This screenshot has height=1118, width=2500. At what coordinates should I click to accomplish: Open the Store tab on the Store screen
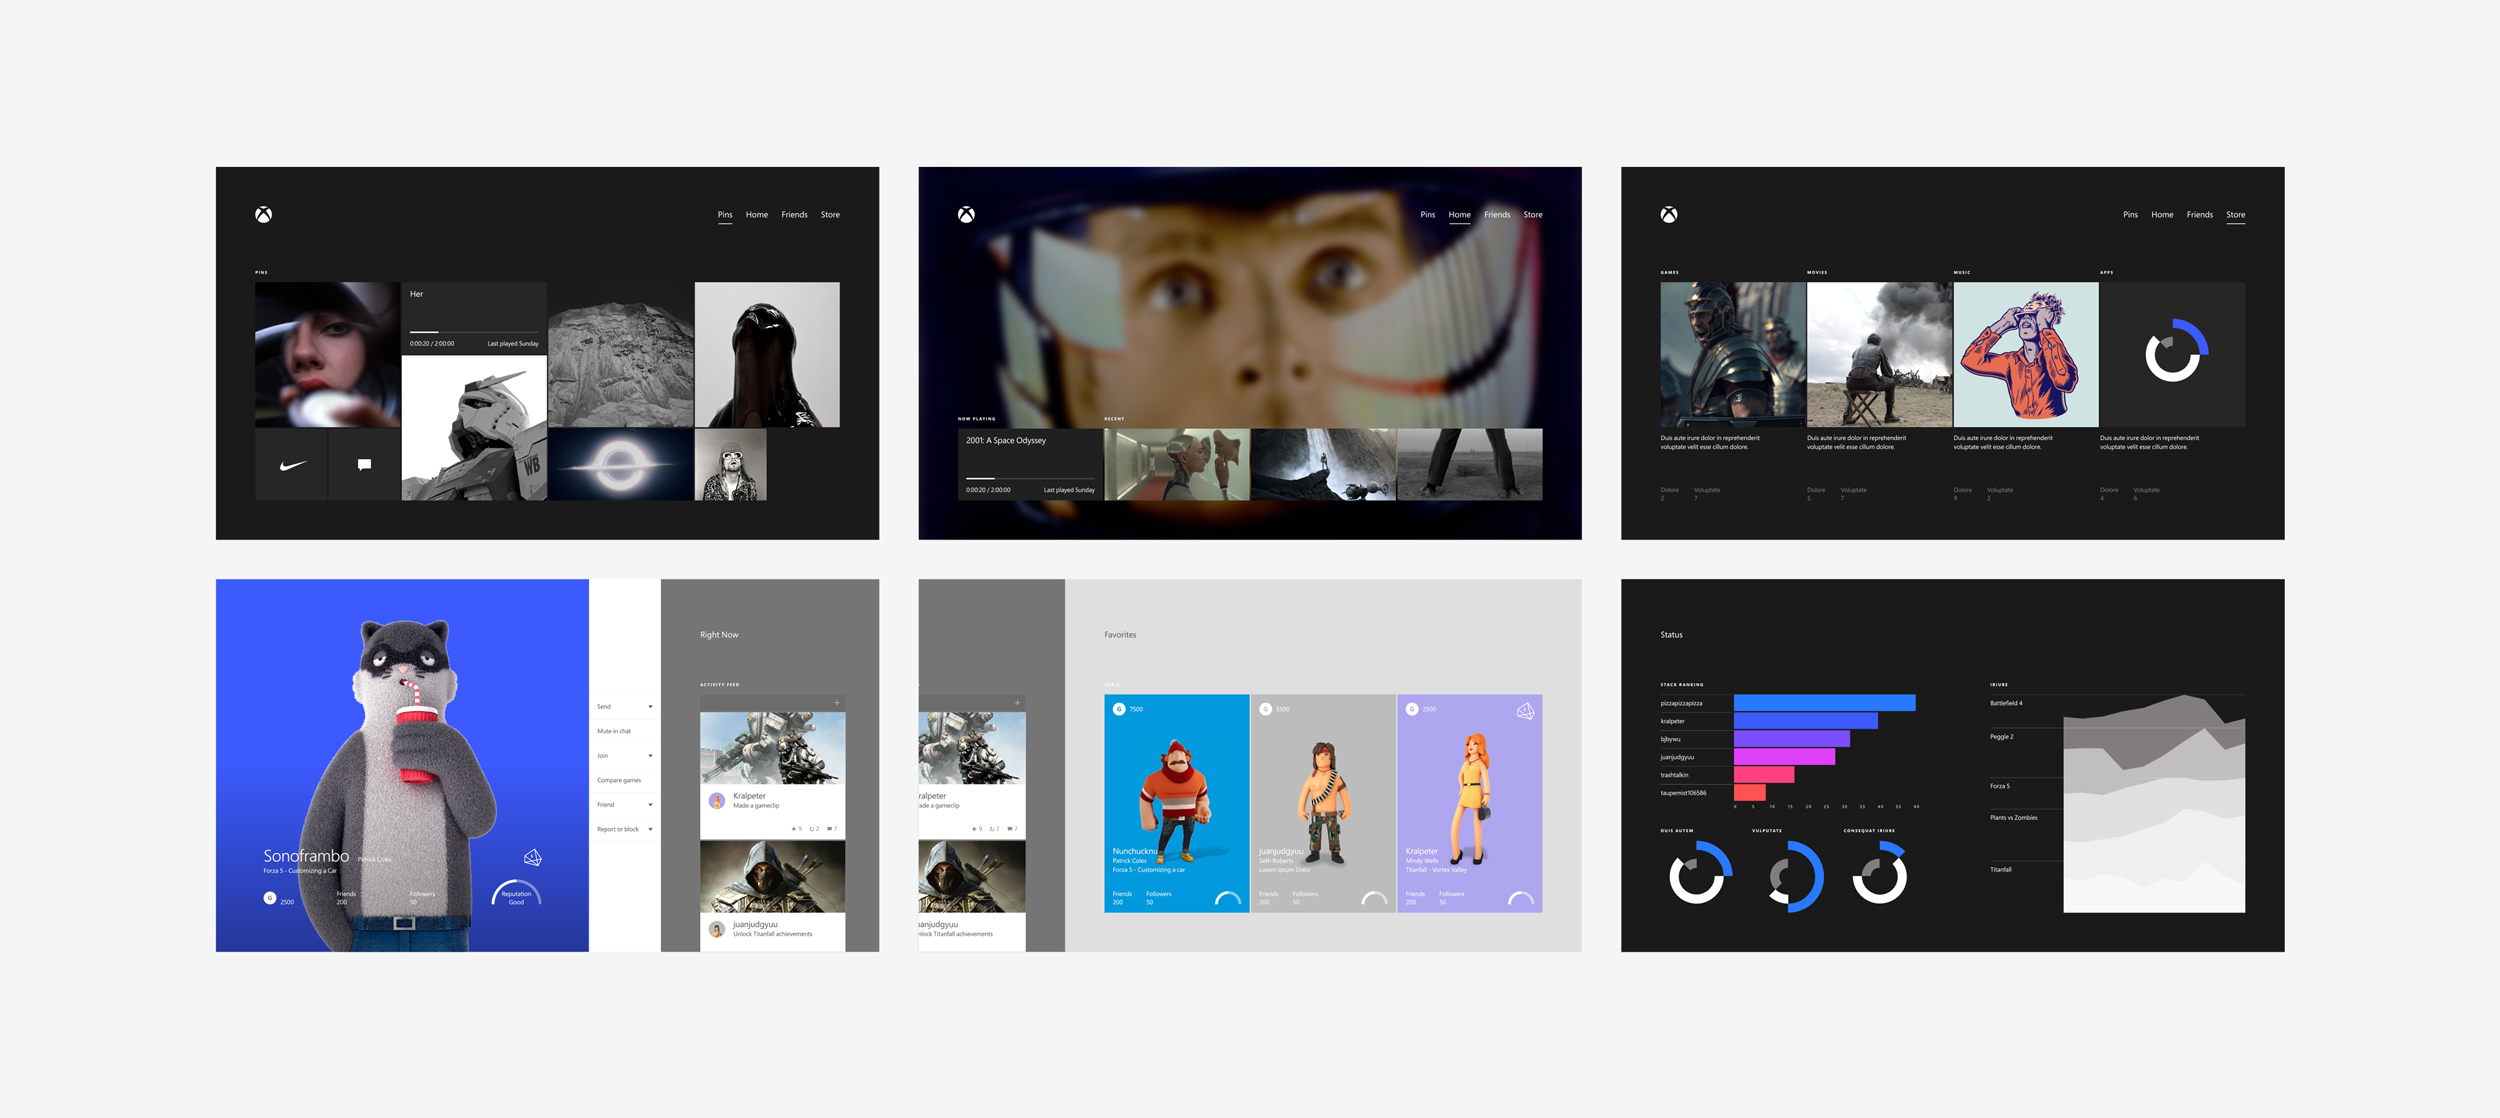click(2235, 214)
